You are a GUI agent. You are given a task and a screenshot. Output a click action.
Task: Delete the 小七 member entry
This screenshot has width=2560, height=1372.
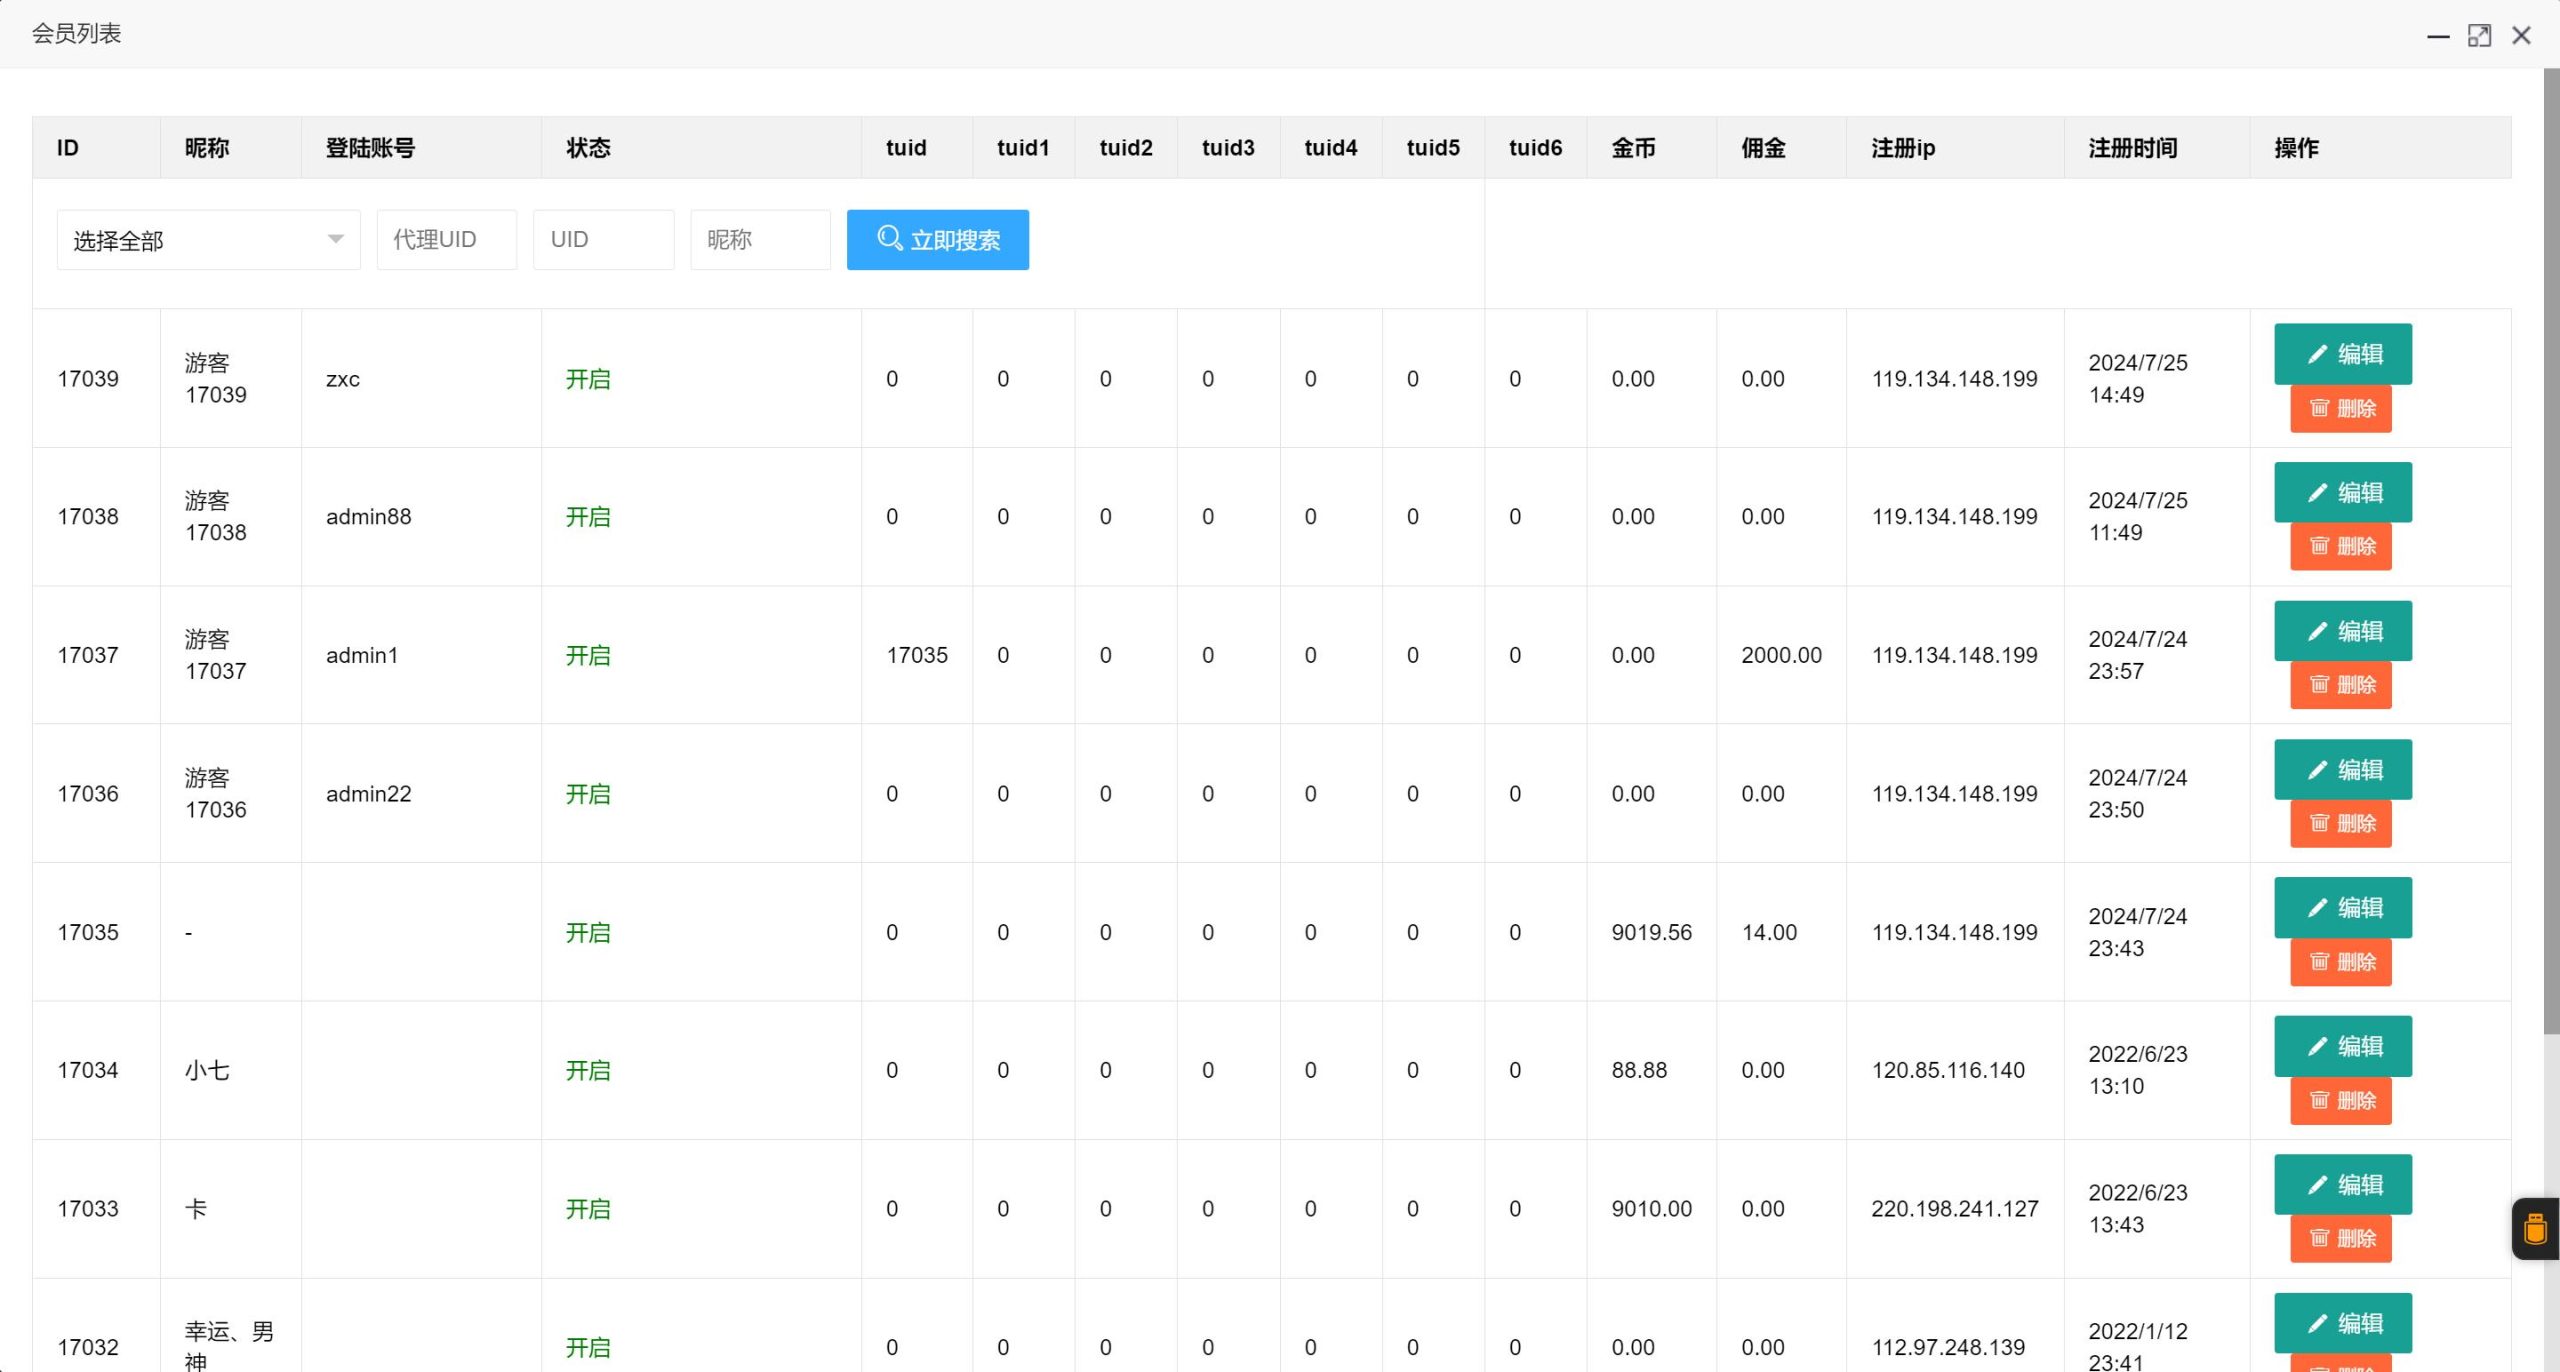2340,1101
